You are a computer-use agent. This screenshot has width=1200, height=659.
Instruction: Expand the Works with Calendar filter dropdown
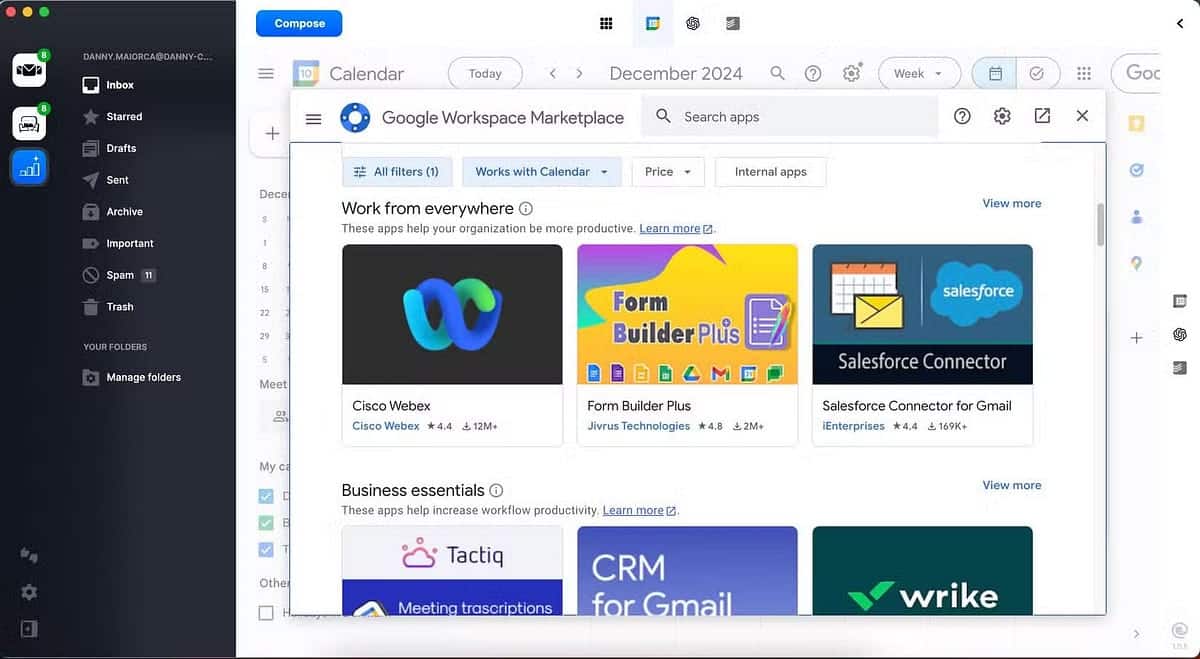pos(542,171)
